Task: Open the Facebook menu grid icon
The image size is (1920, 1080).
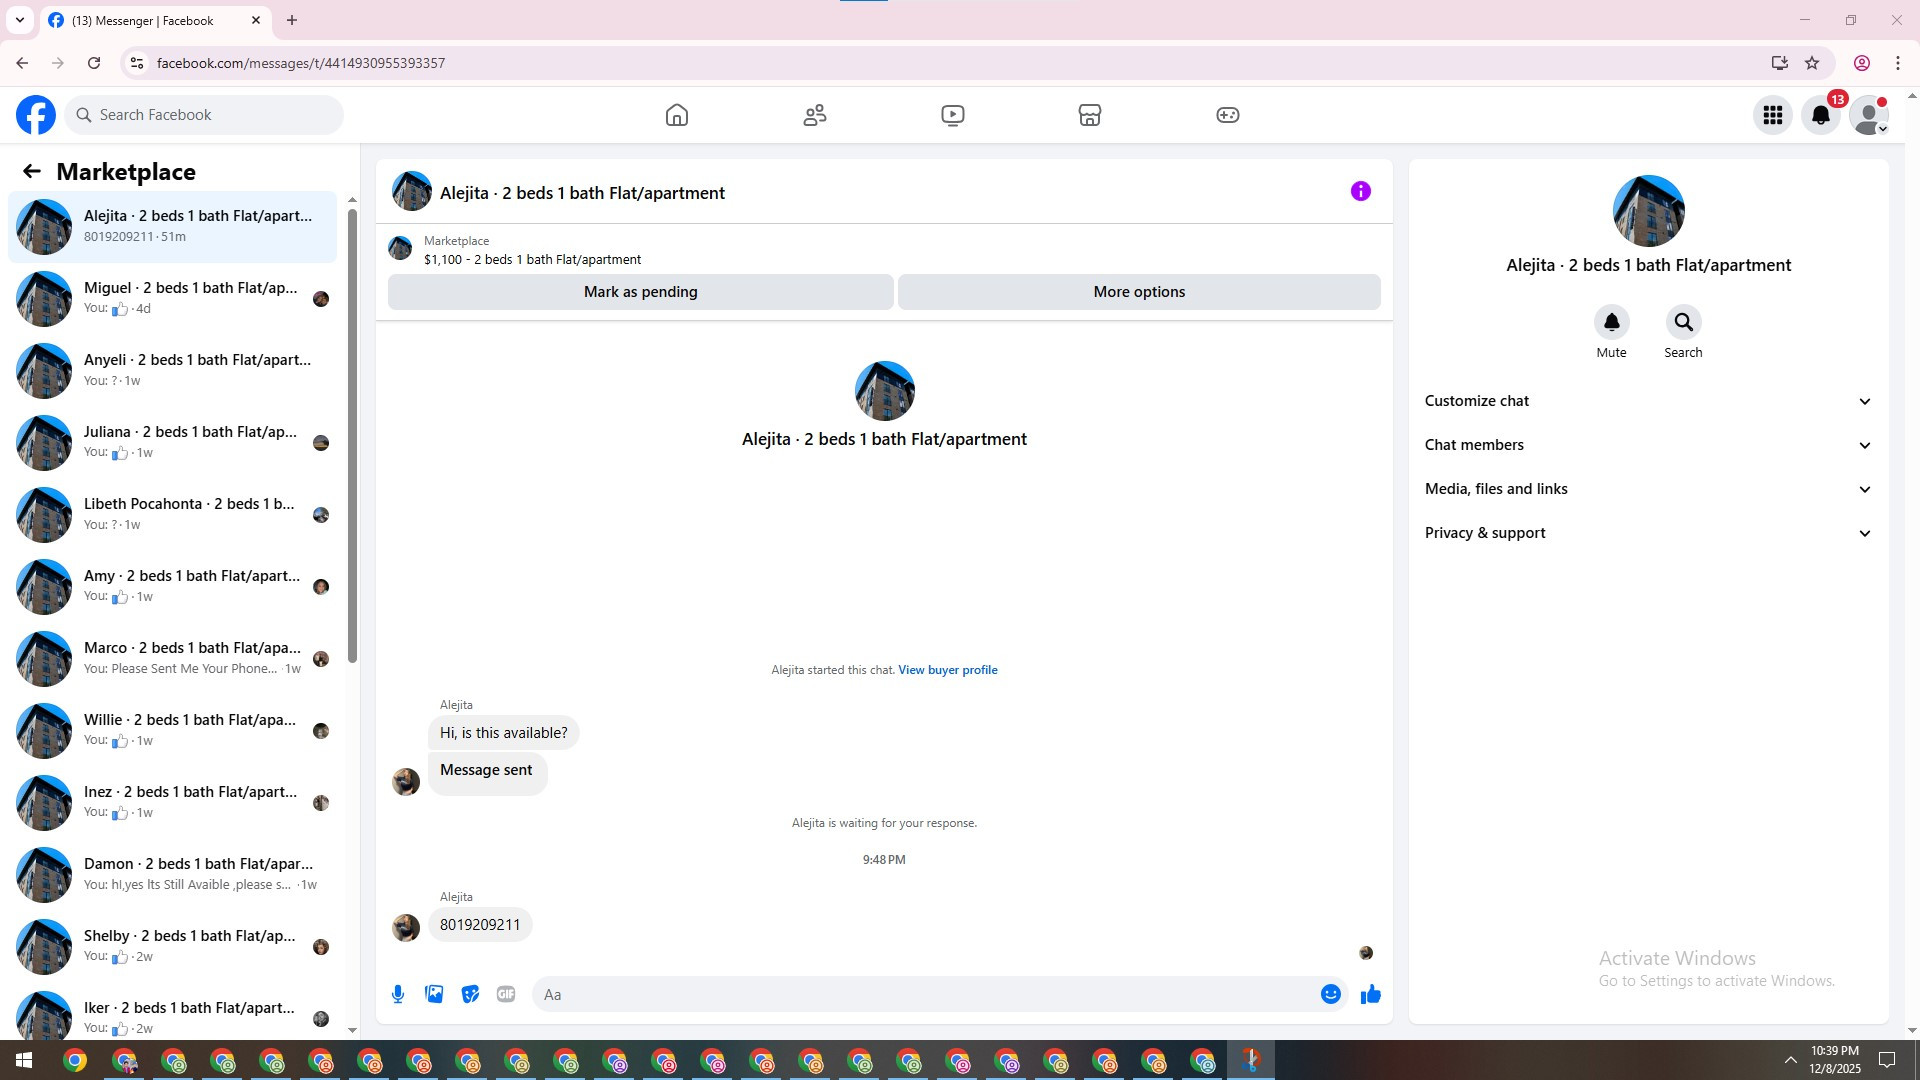Action: tap(1773, 115)
